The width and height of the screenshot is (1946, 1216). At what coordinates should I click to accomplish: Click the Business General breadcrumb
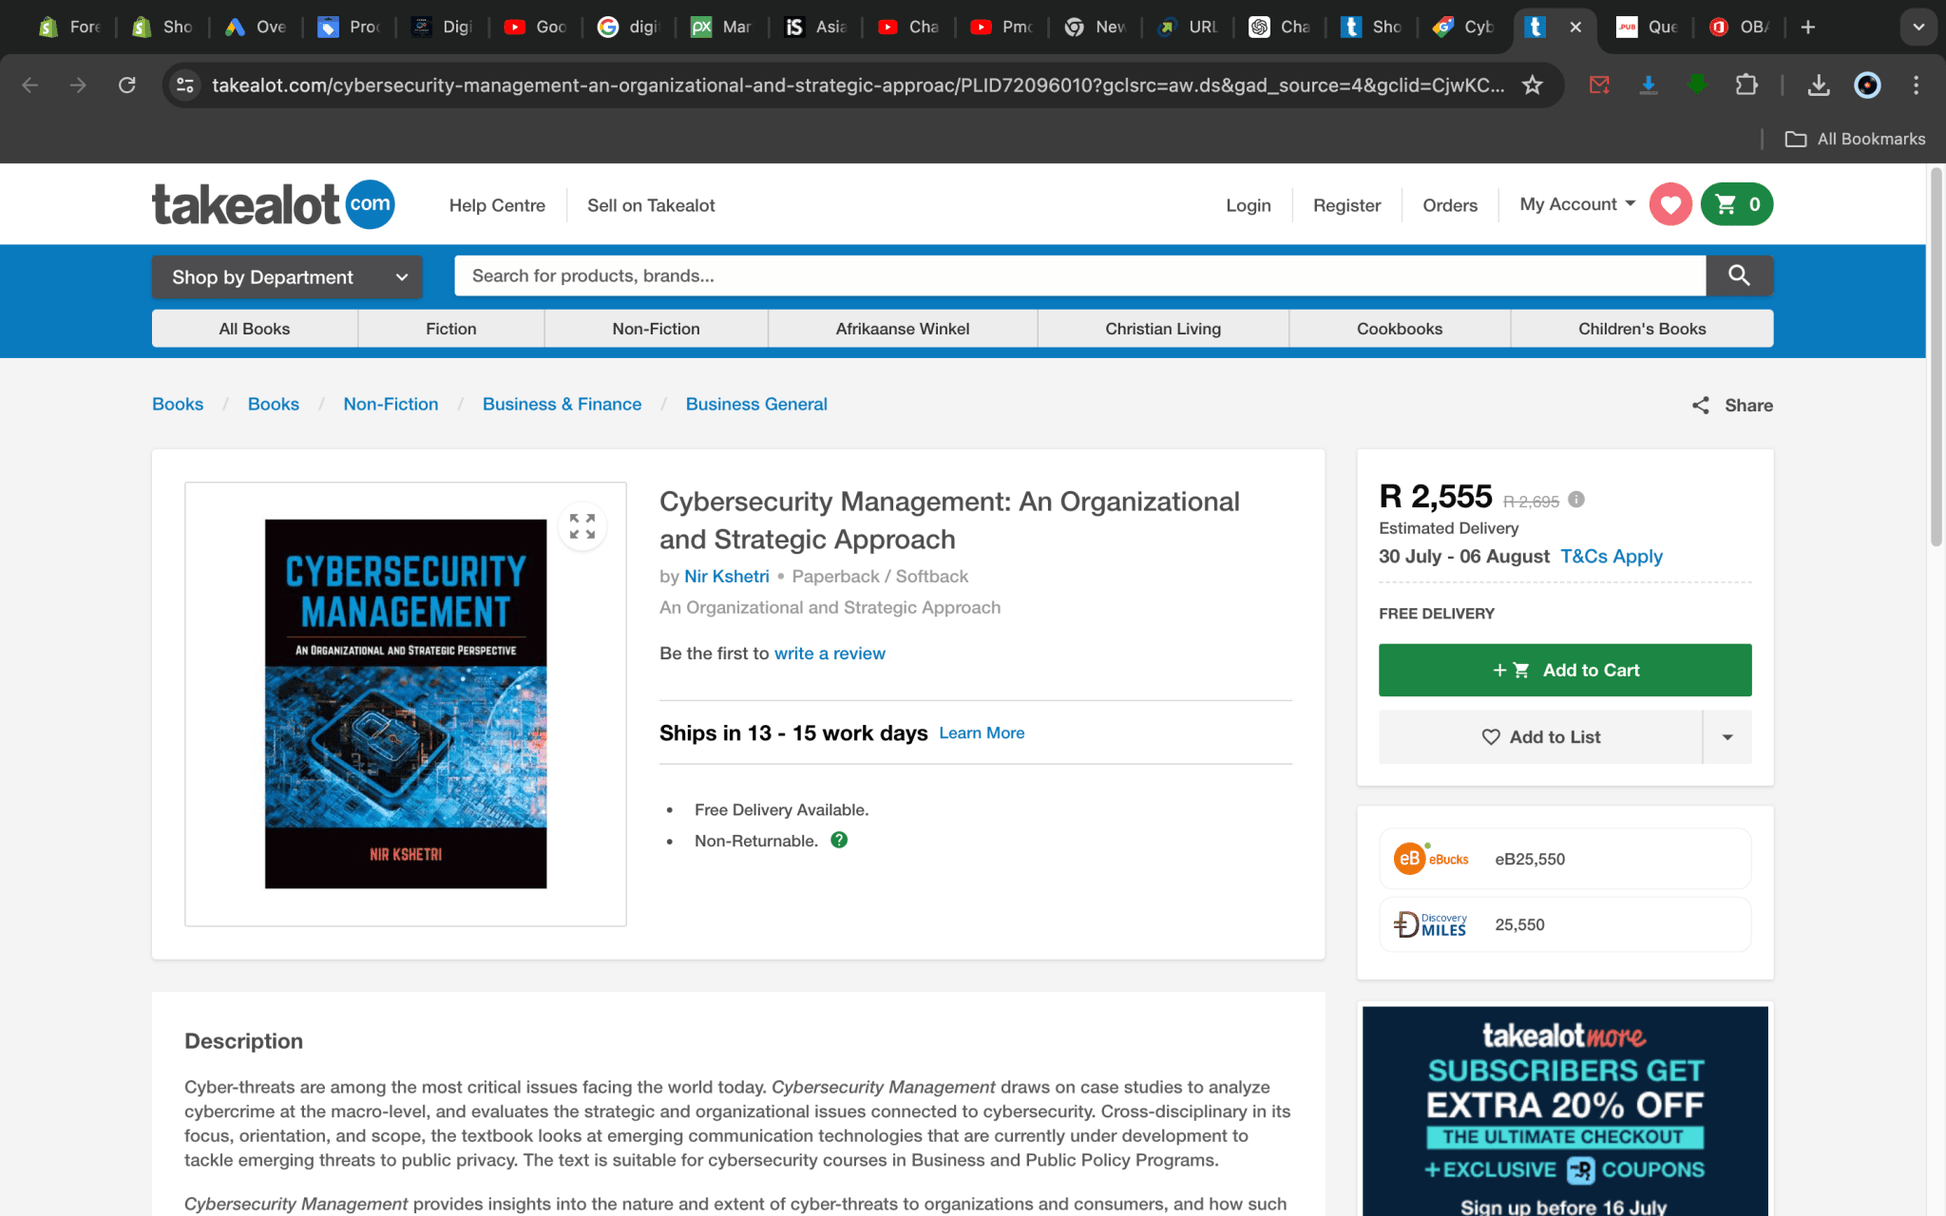pos(756,404)
